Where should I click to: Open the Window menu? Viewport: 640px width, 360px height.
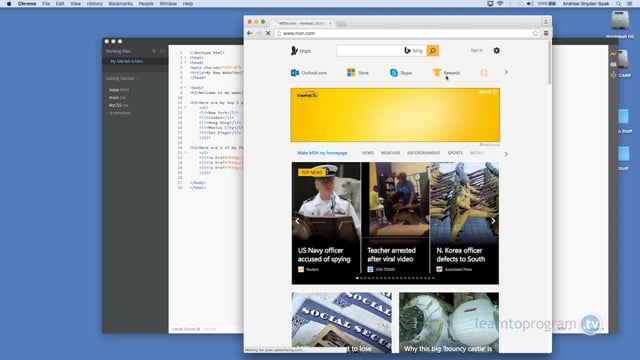pos(168,4)
